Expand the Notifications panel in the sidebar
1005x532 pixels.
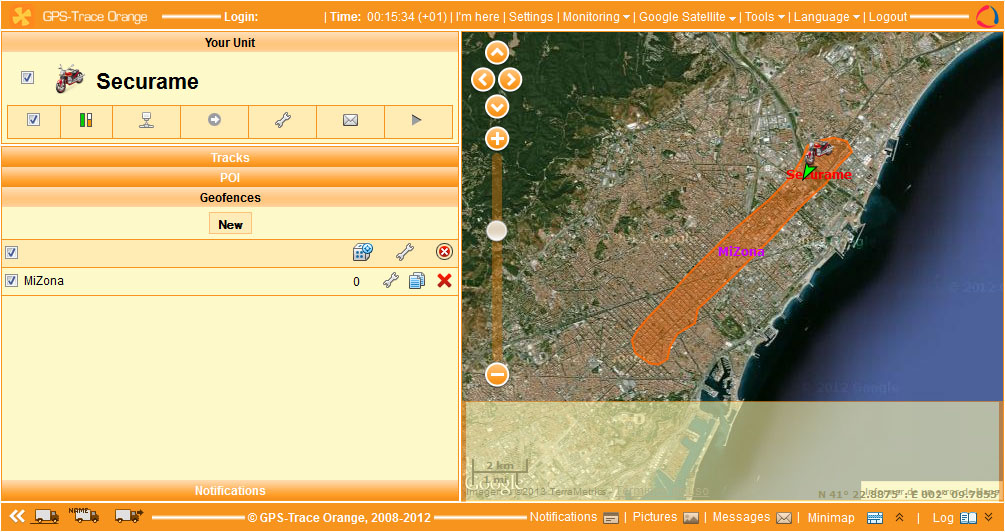(230, 490)
